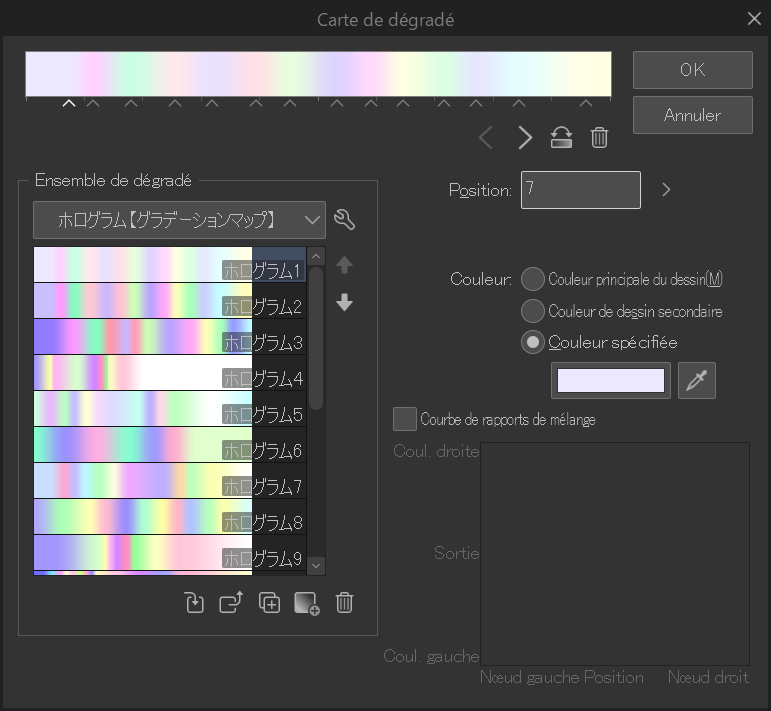Image resolution: width=771 pixels, height=711 pixels.
Task: Click the Annuler button
Action: [x=692, y=115]
